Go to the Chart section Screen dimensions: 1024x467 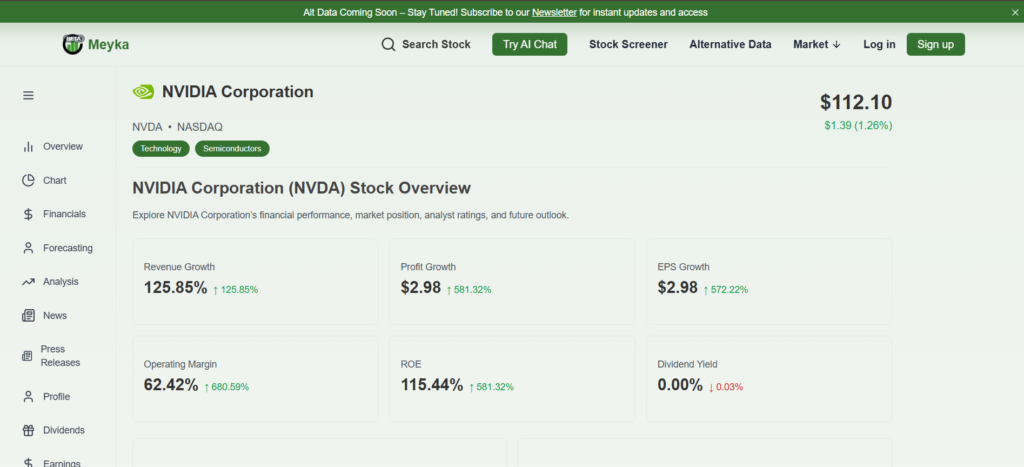pyautogui.click(x=55, y=180)
